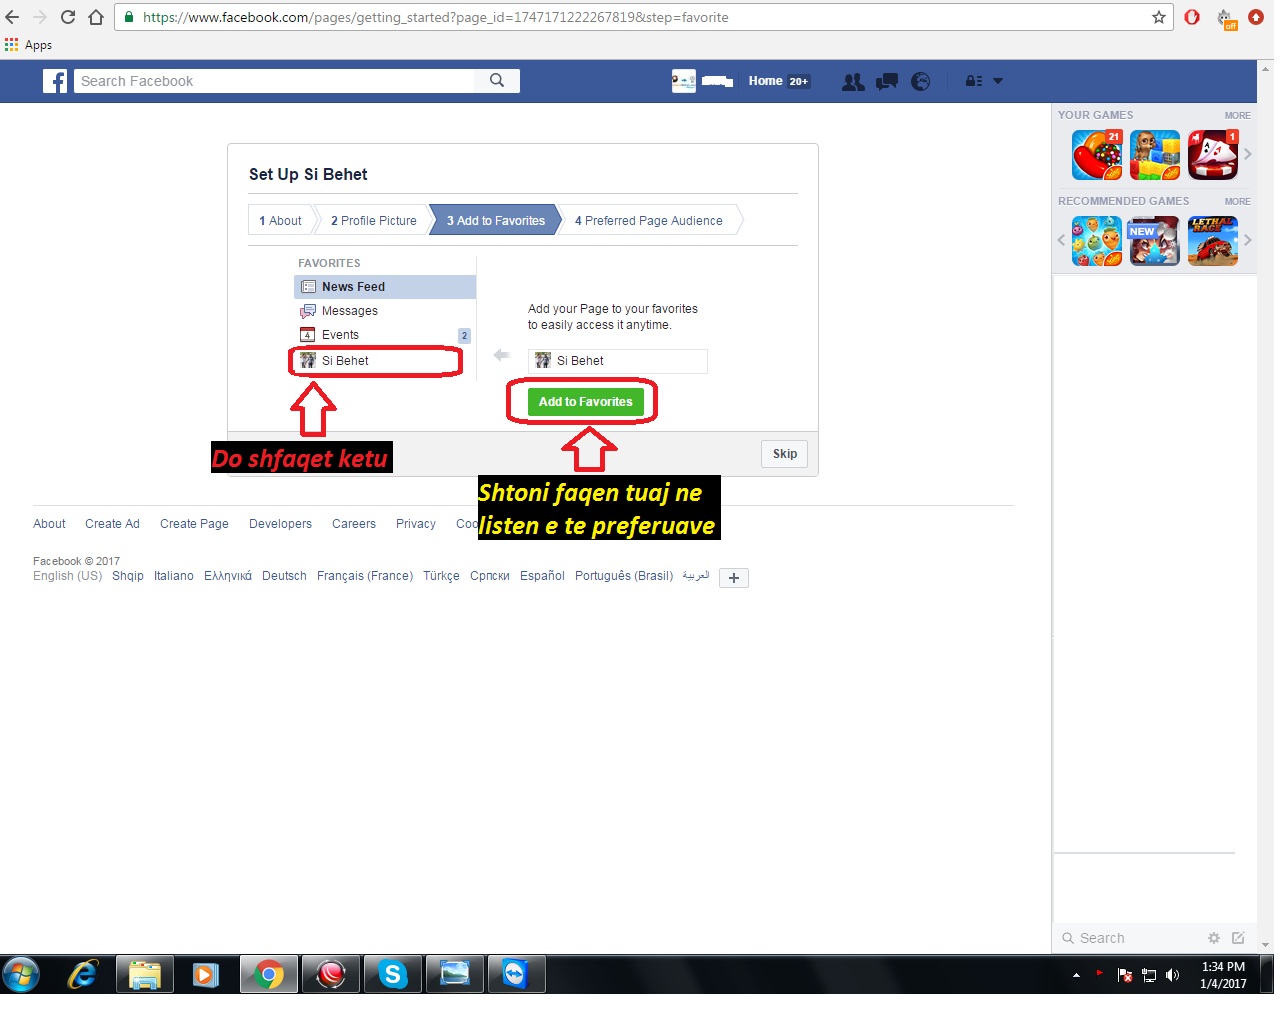Open recommended fruit puzzle game icon
Screen dimensions: 1280x1024
click(1097, 241)
